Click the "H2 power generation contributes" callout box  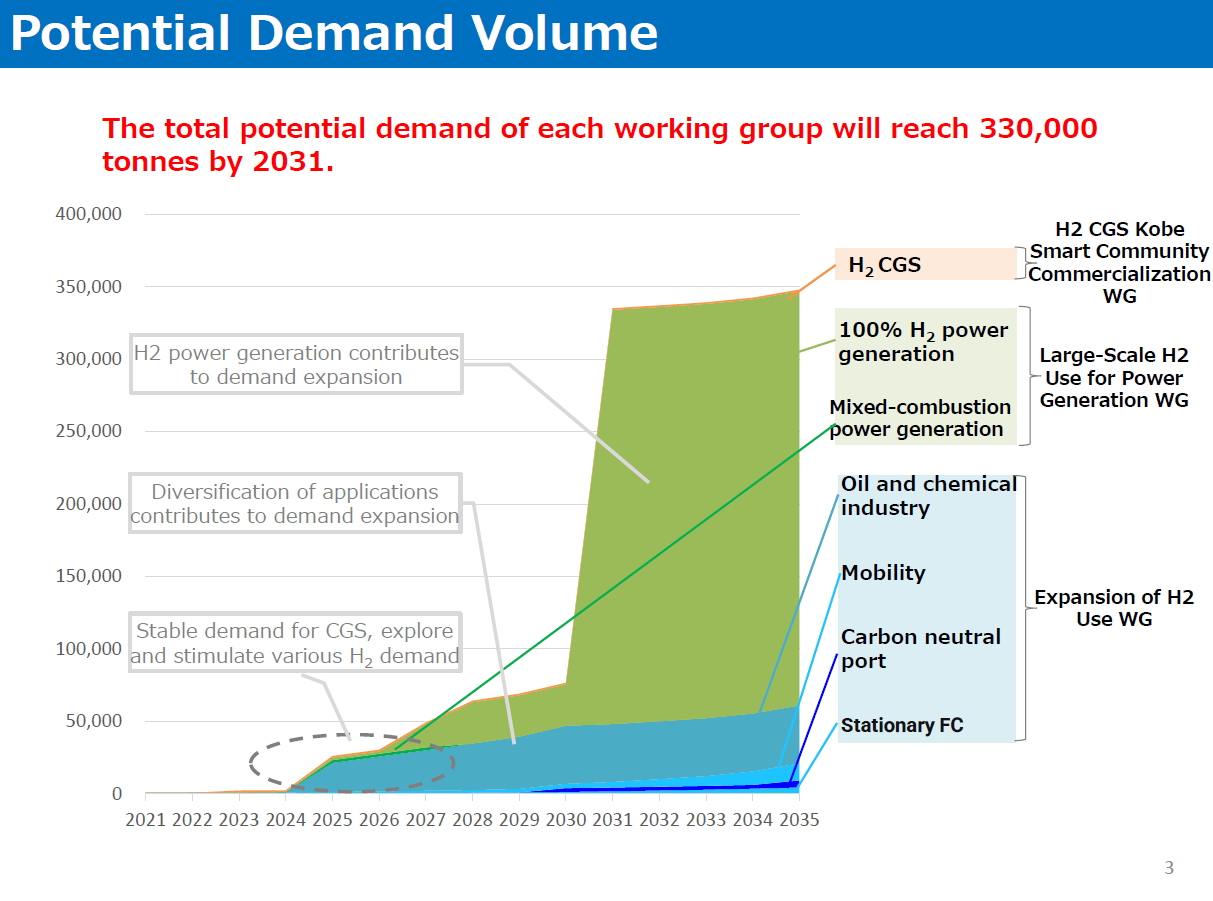click(x=296, y=365)
